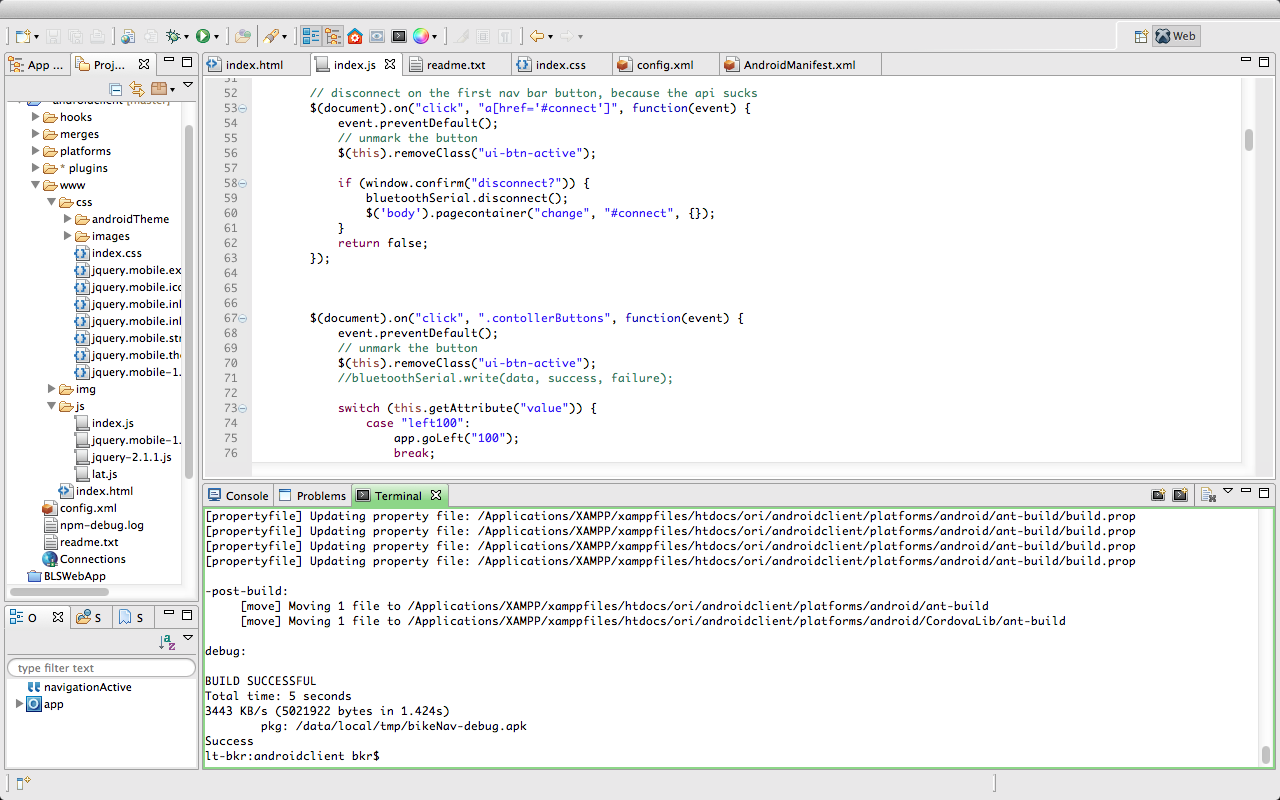Viewport: 1280px width, 800px height.
Task: Fold the function at line 53
Action: pyautogui.click(x=244, y=108)
